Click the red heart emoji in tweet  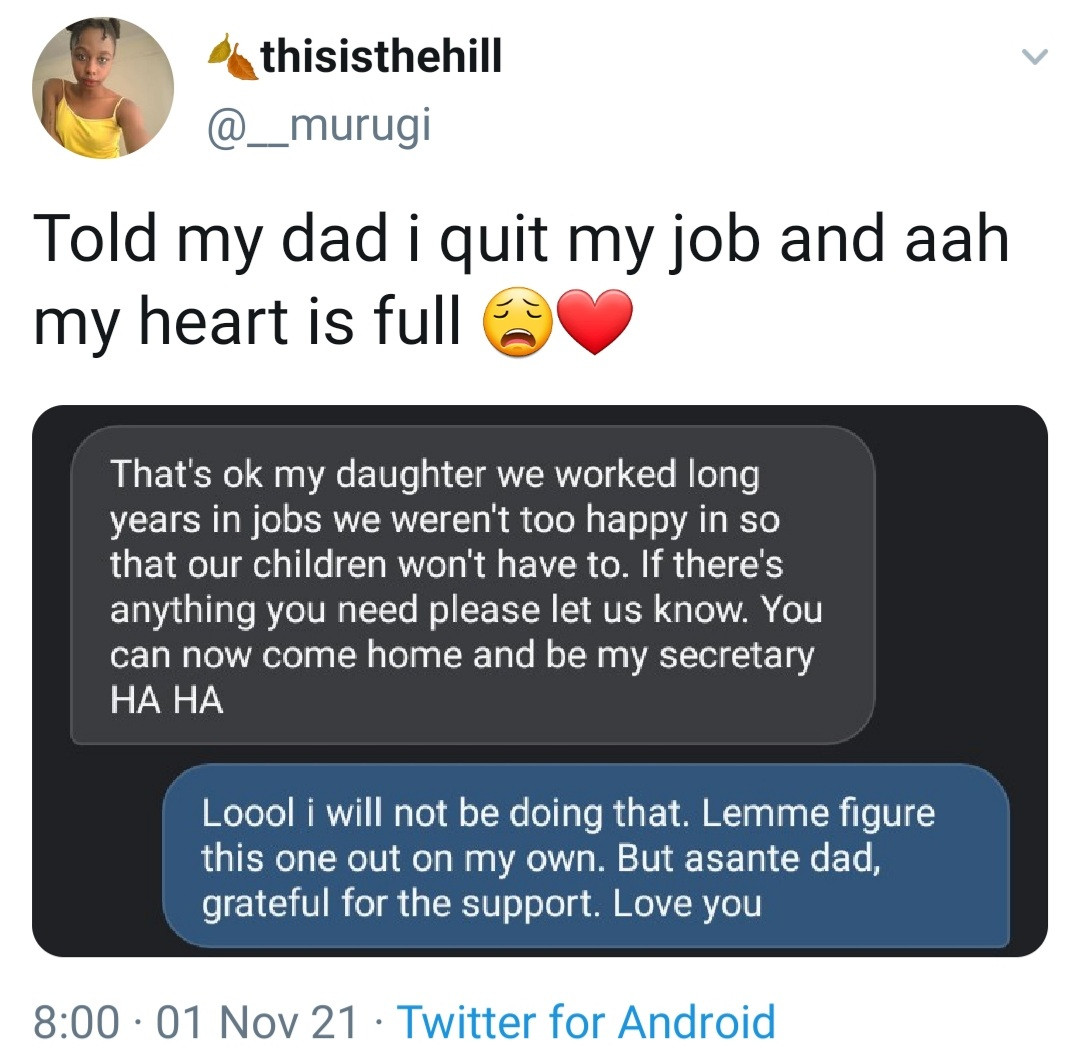pos(594,323)
